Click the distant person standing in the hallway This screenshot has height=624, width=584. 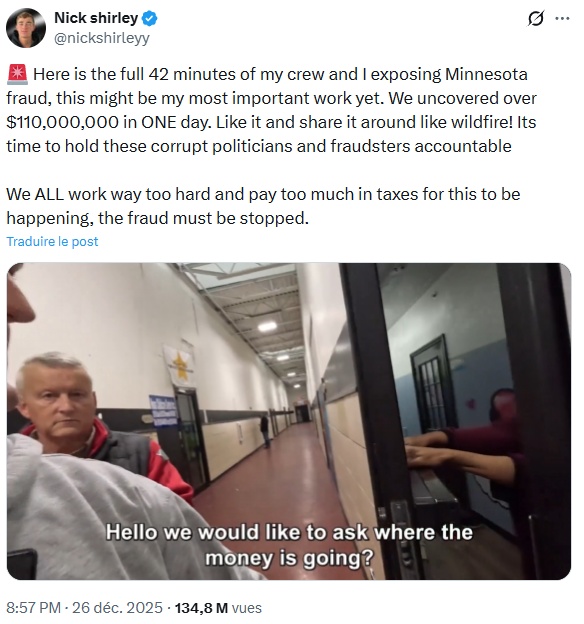(265, 431)
